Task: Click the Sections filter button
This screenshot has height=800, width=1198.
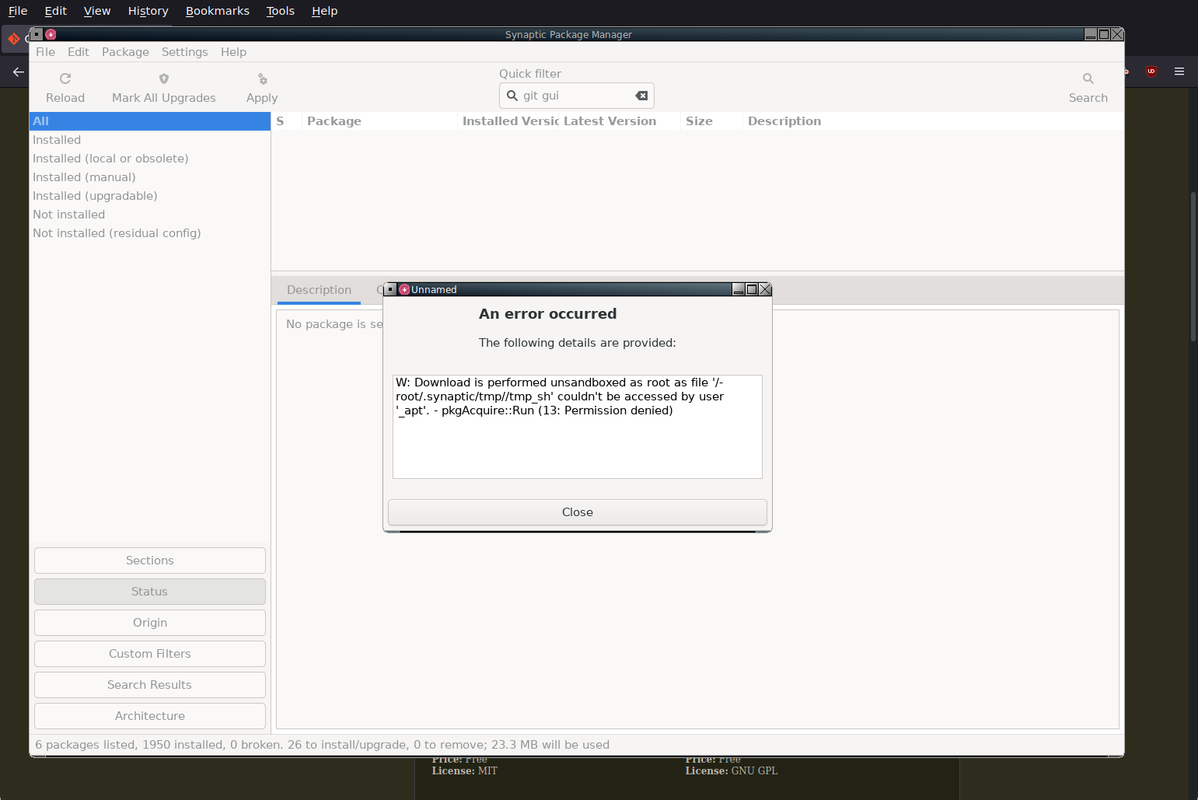Action: (150, 560)
